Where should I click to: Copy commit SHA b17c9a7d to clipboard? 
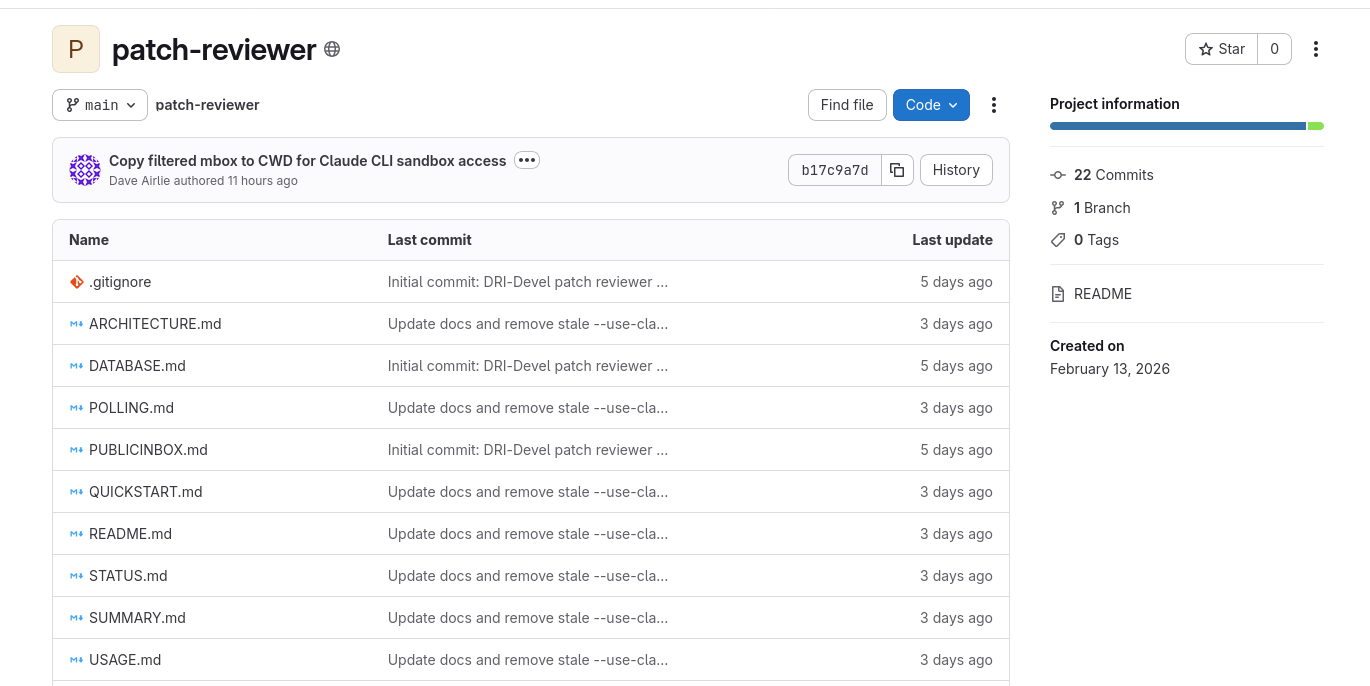(897, 170)
